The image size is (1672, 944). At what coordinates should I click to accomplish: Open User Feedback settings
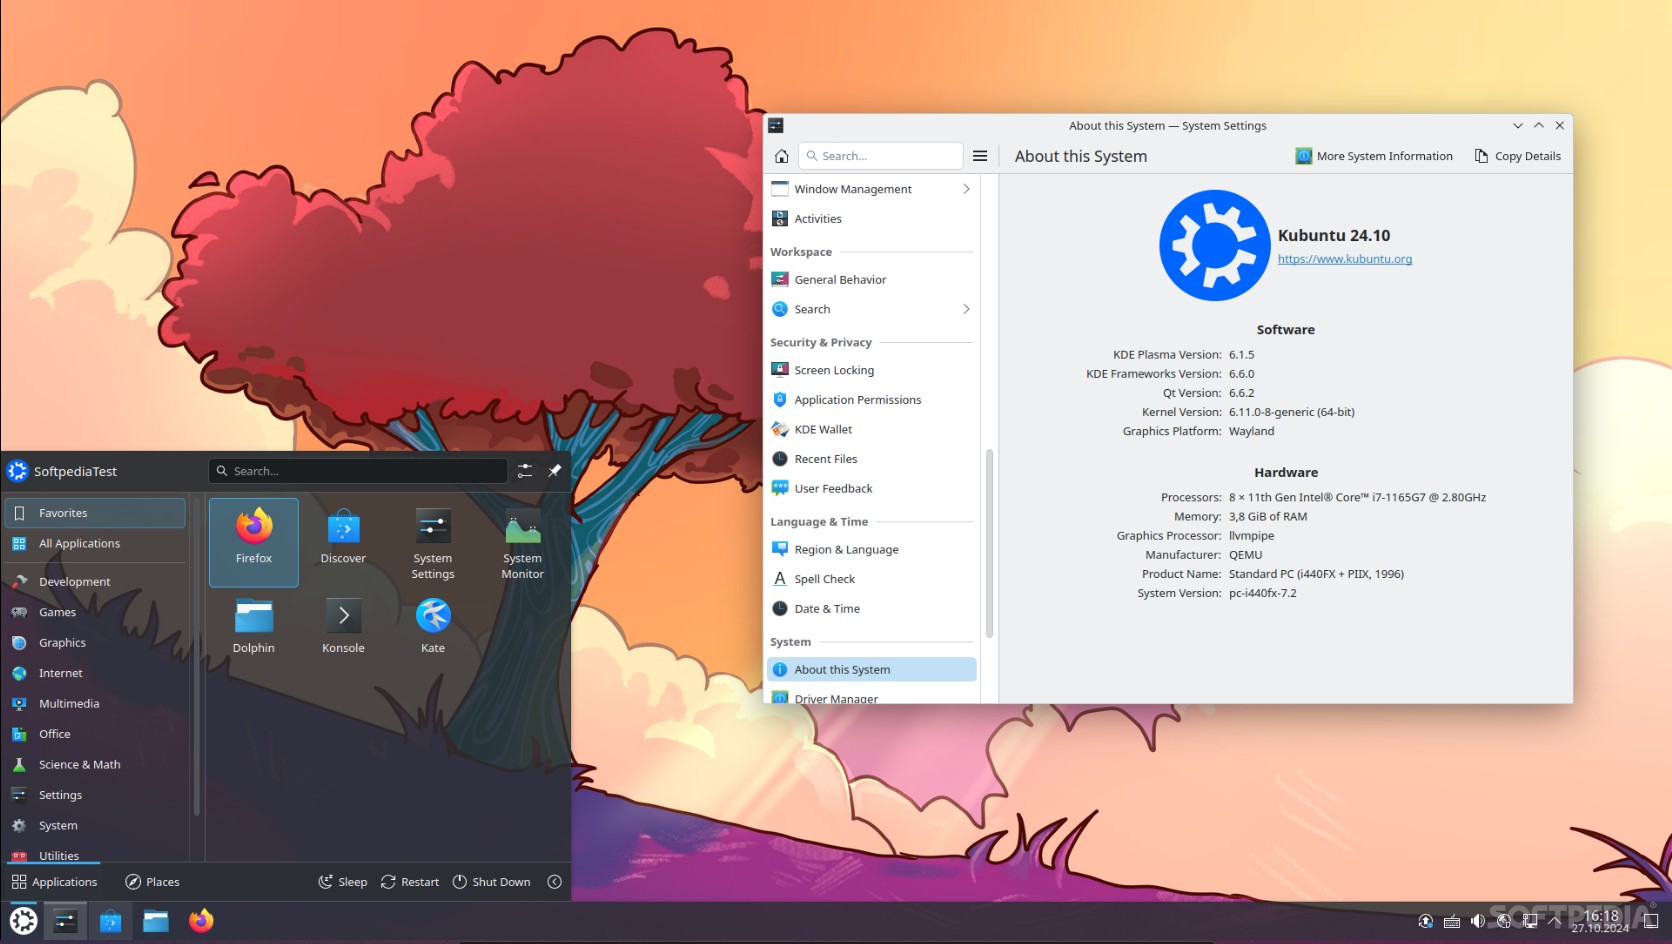pos(872,489)
